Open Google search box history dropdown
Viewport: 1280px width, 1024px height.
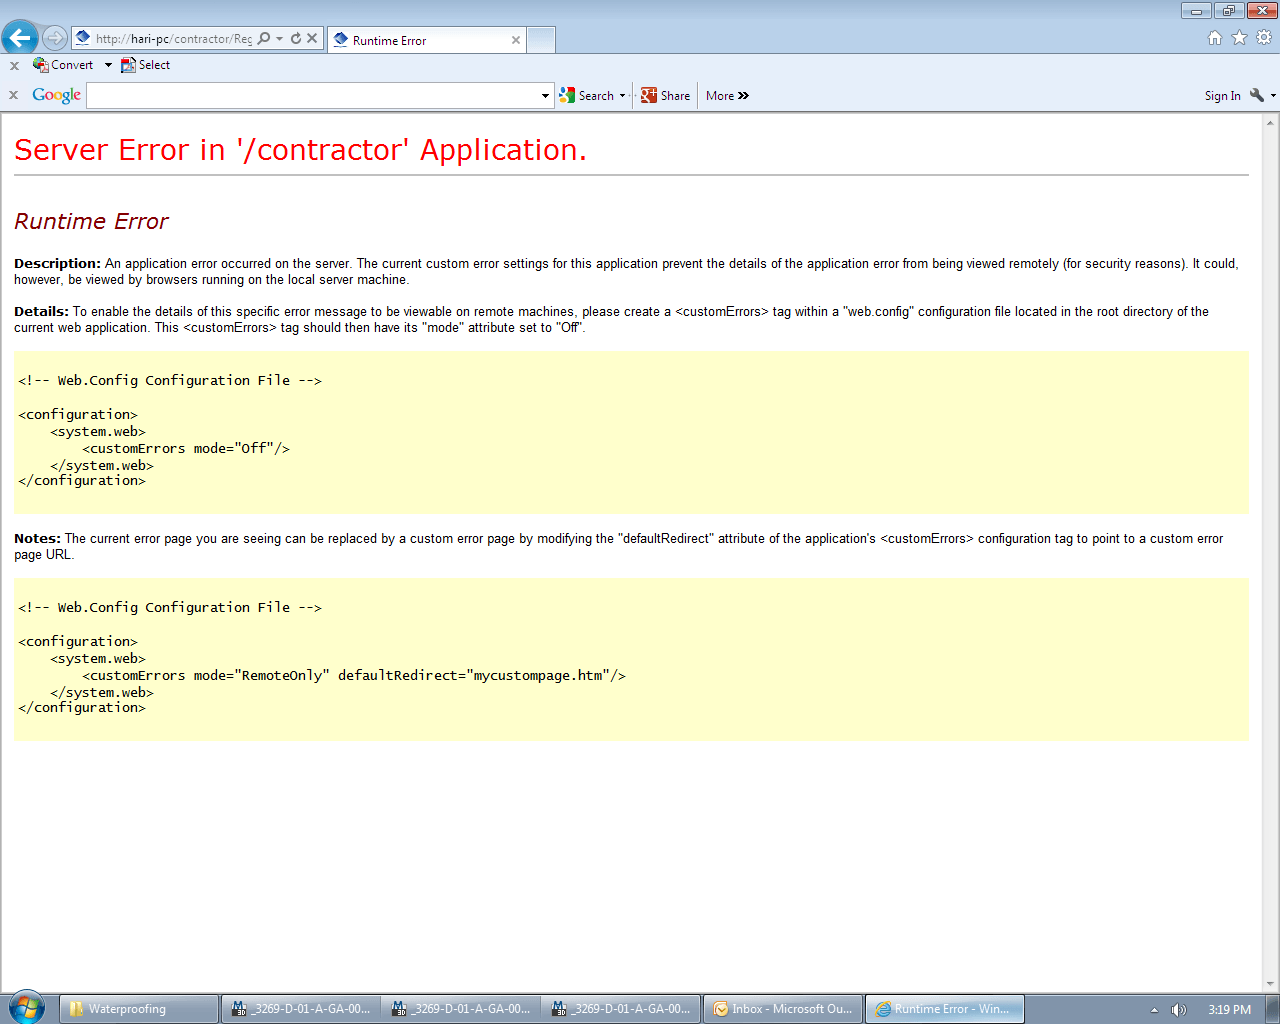coord(545,96)
